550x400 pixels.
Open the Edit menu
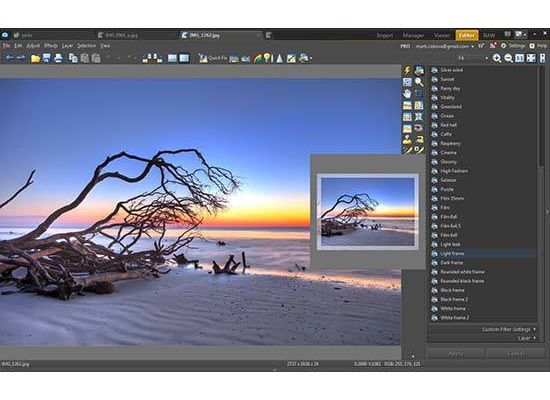18,46
